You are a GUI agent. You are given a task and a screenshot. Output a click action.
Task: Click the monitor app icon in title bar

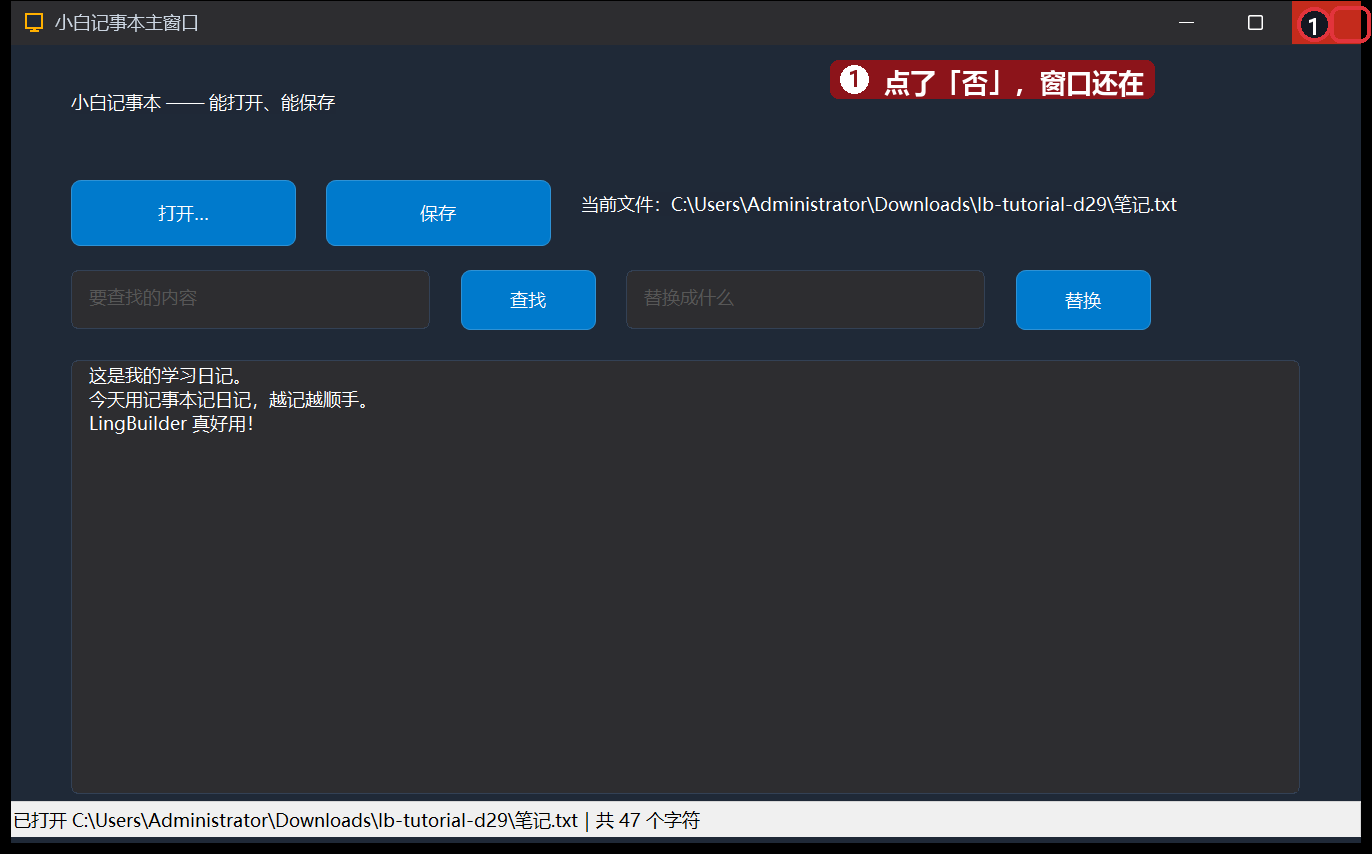coord(34,23)
